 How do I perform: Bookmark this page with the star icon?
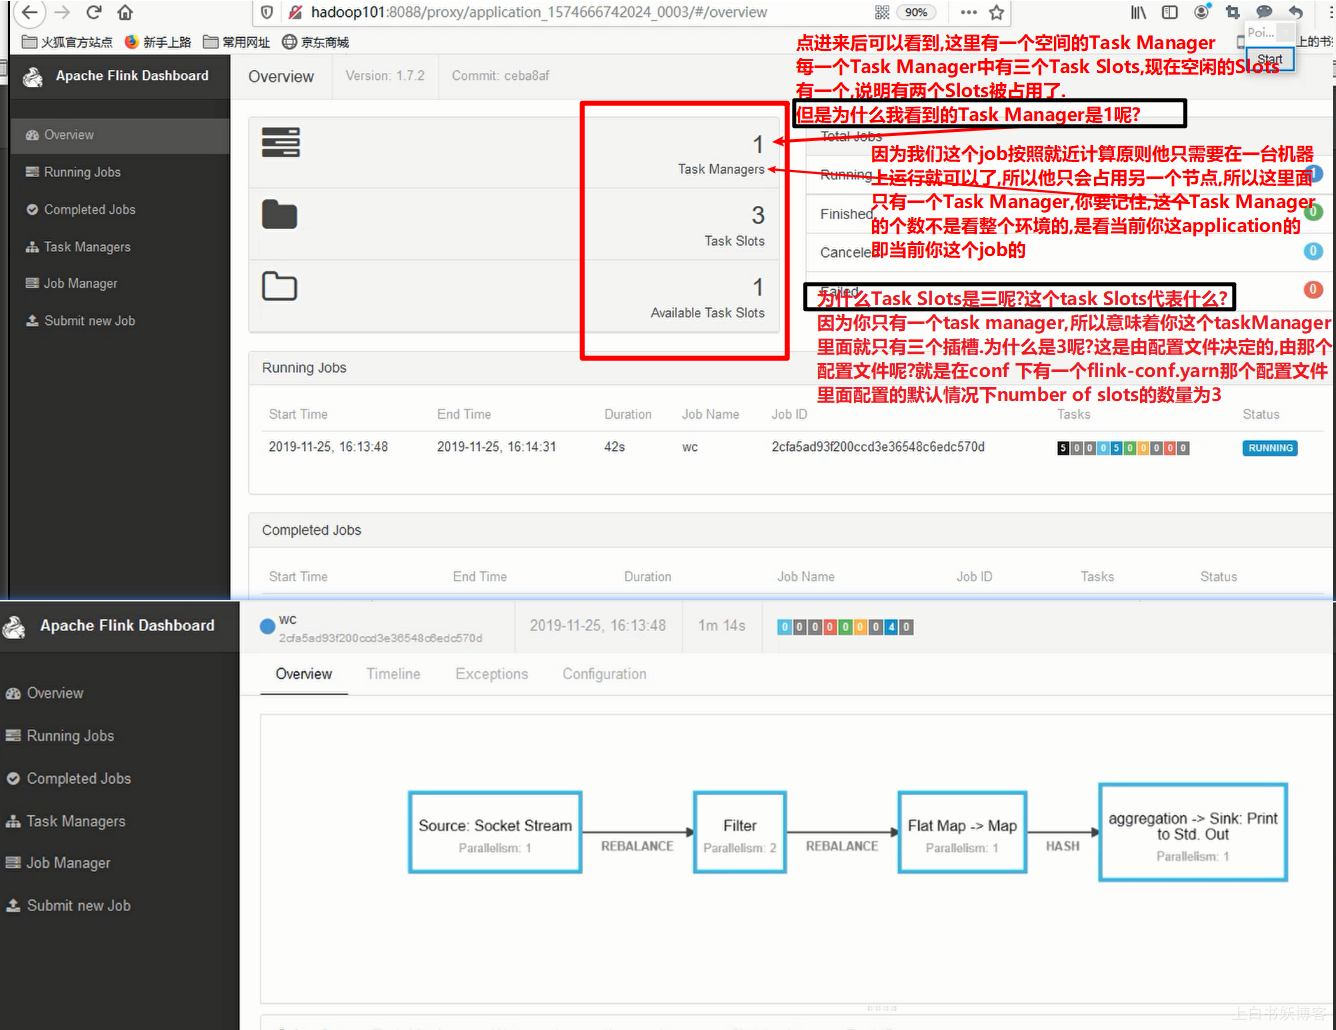996,12
